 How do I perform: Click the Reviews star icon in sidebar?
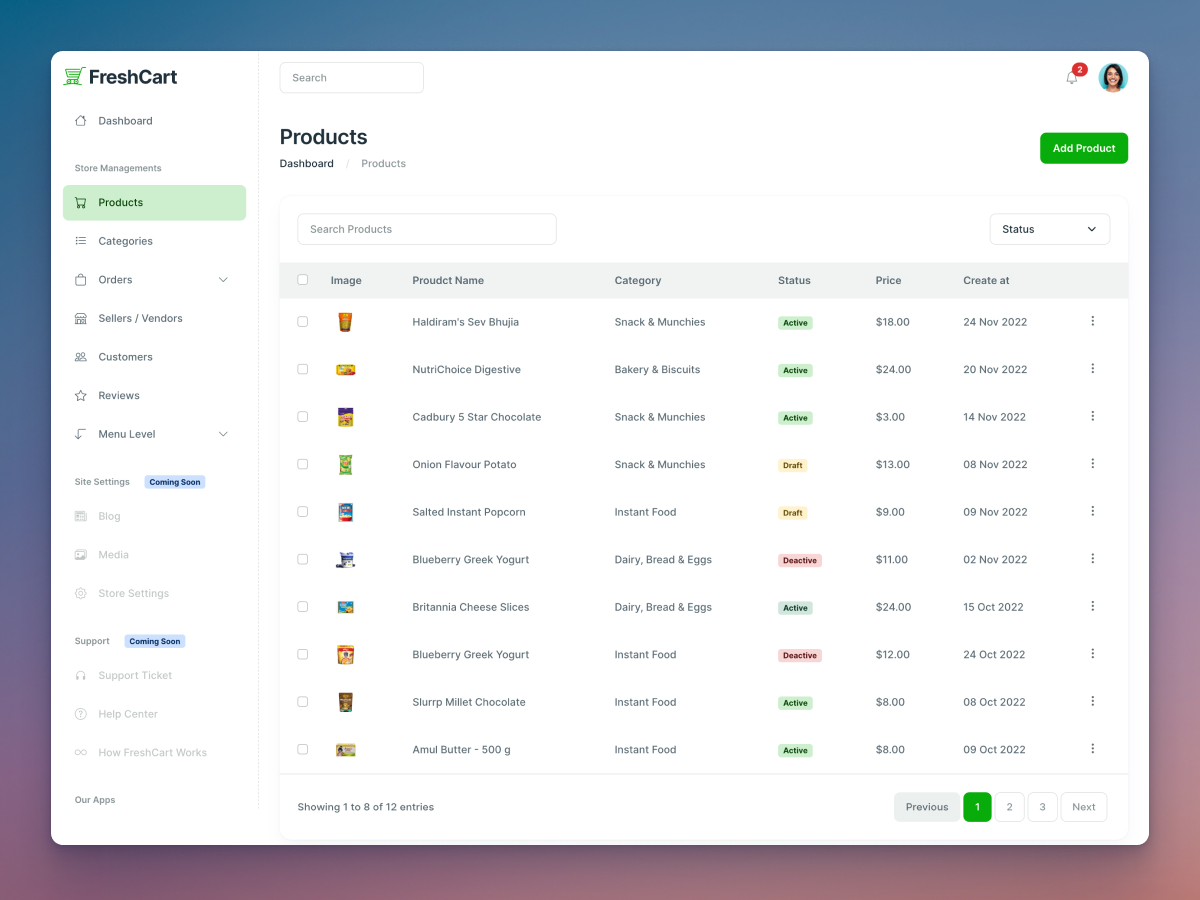(x=80, y=396)
